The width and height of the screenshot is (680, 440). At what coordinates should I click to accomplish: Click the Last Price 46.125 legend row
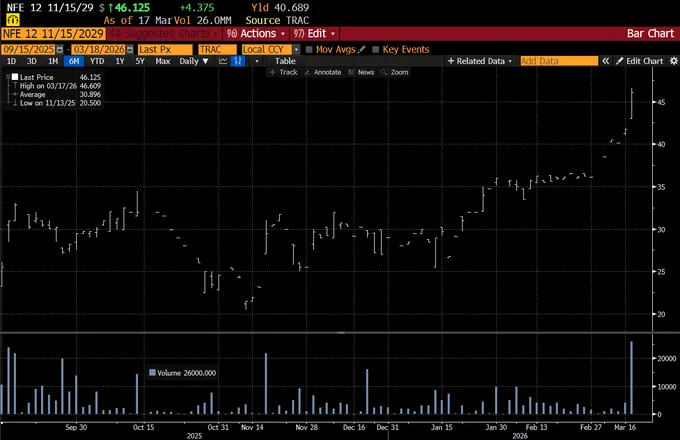point(57,77)
